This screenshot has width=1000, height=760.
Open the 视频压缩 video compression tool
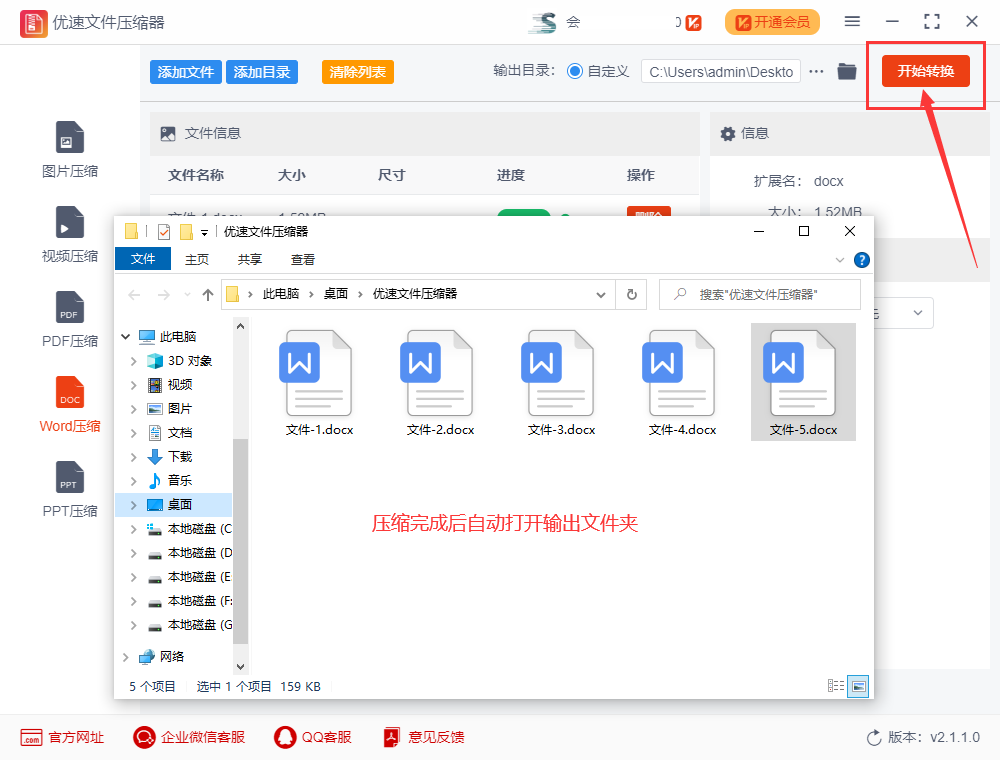70,235
